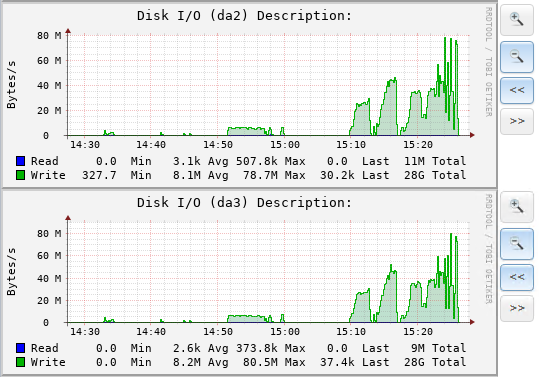Shift da2 graph forward with >> button
The width and height of the screenshot is (543, 377).
pos(517,121)
